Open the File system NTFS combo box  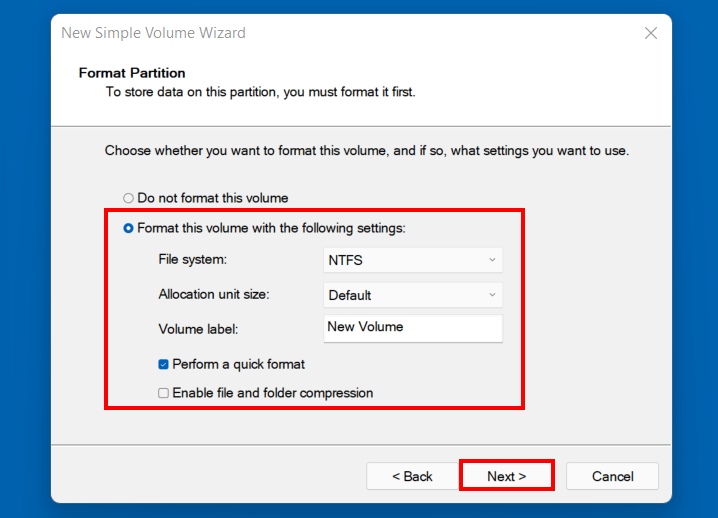coord(413,260)
